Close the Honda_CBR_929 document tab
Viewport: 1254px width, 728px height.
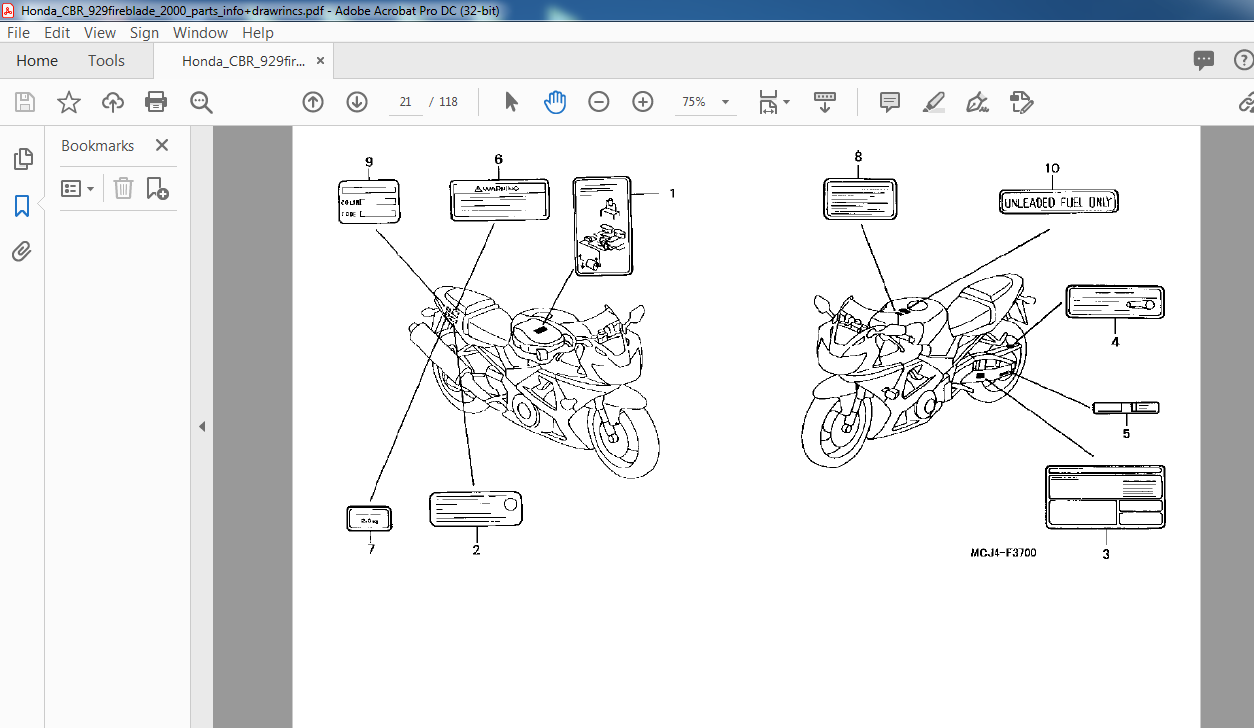(320, 61)
